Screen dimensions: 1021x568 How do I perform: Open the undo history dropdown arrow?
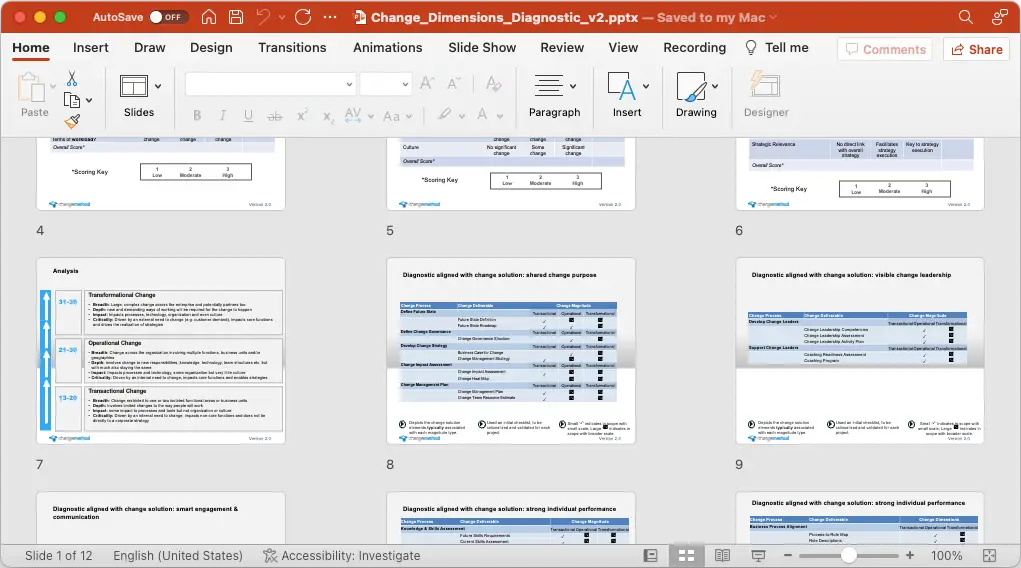[282, 18]
